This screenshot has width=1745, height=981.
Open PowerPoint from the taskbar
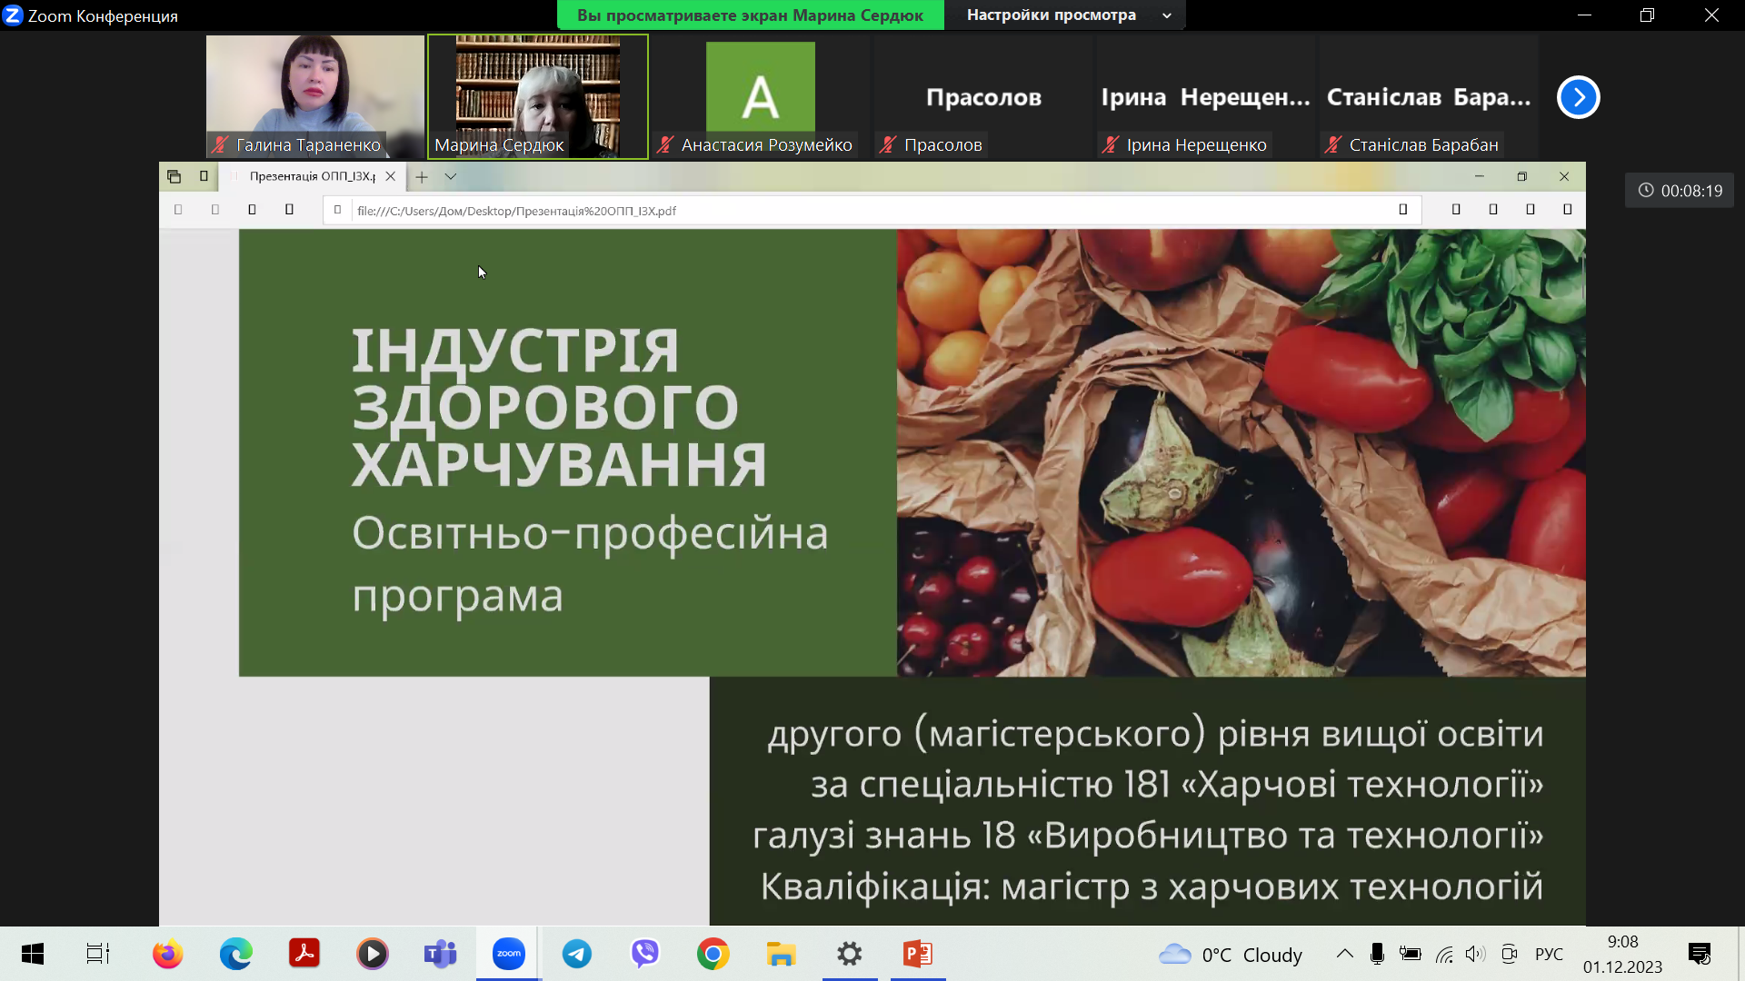(917, 954)
